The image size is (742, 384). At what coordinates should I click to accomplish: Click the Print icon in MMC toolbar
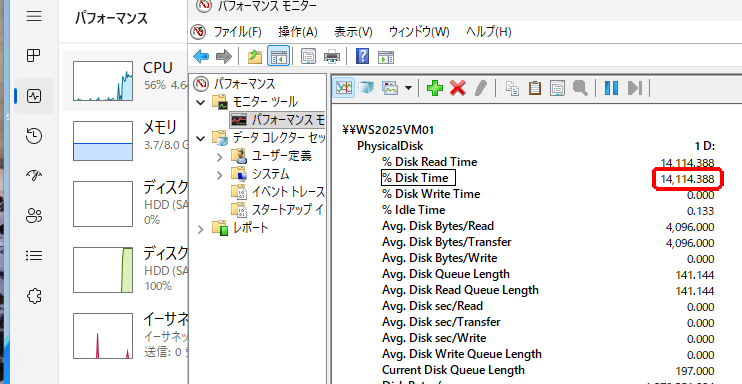click(332, 57)
